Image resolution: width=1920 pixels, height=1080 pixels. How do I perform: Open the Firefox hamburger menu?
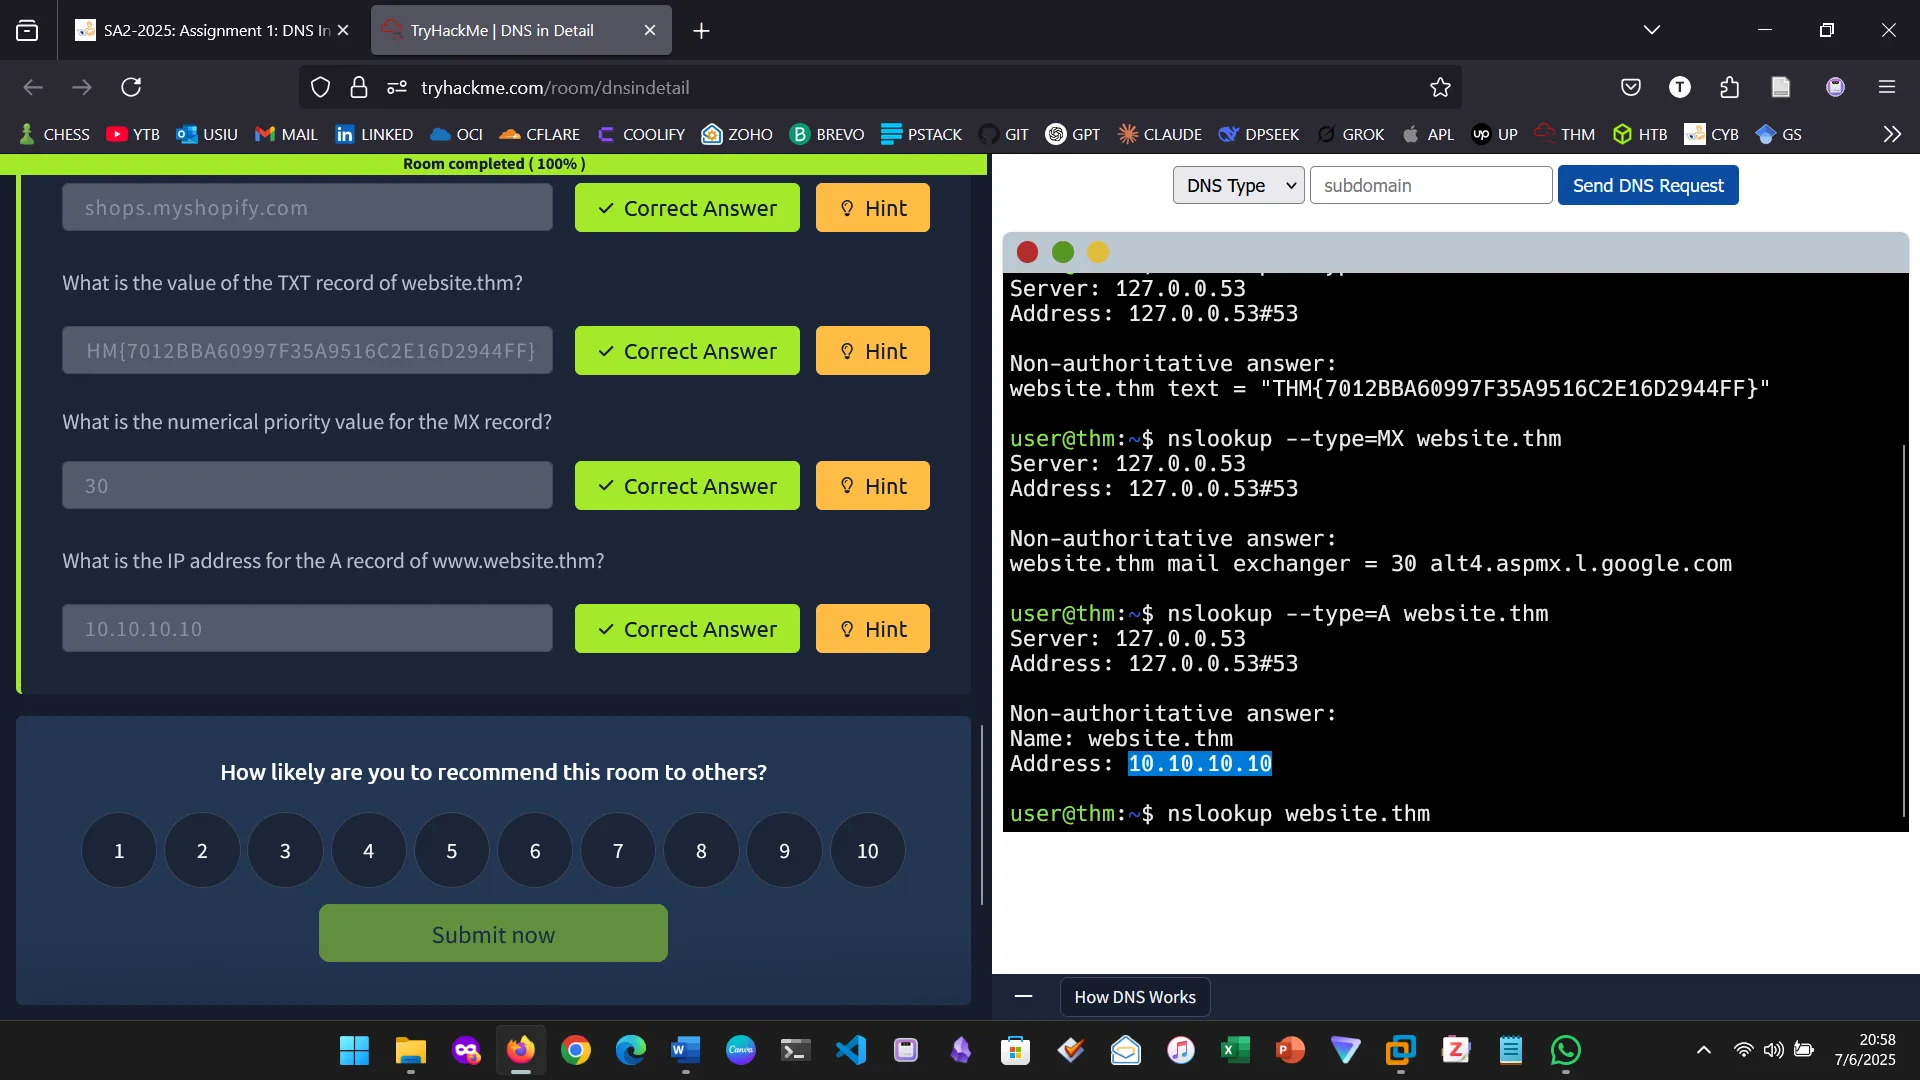(1888, 87)
